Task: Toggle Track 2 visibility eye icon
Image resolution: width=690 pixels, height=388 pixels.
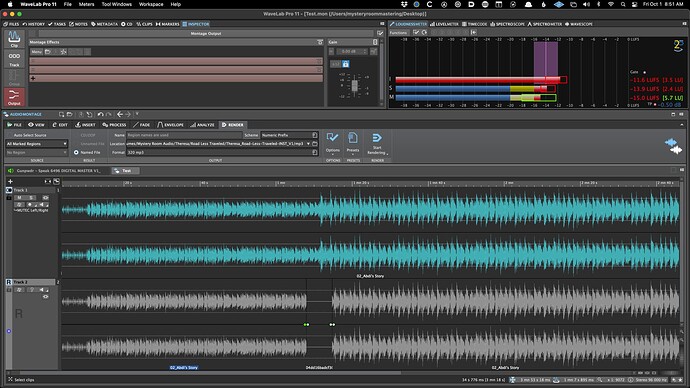Action: pos(45,296)
